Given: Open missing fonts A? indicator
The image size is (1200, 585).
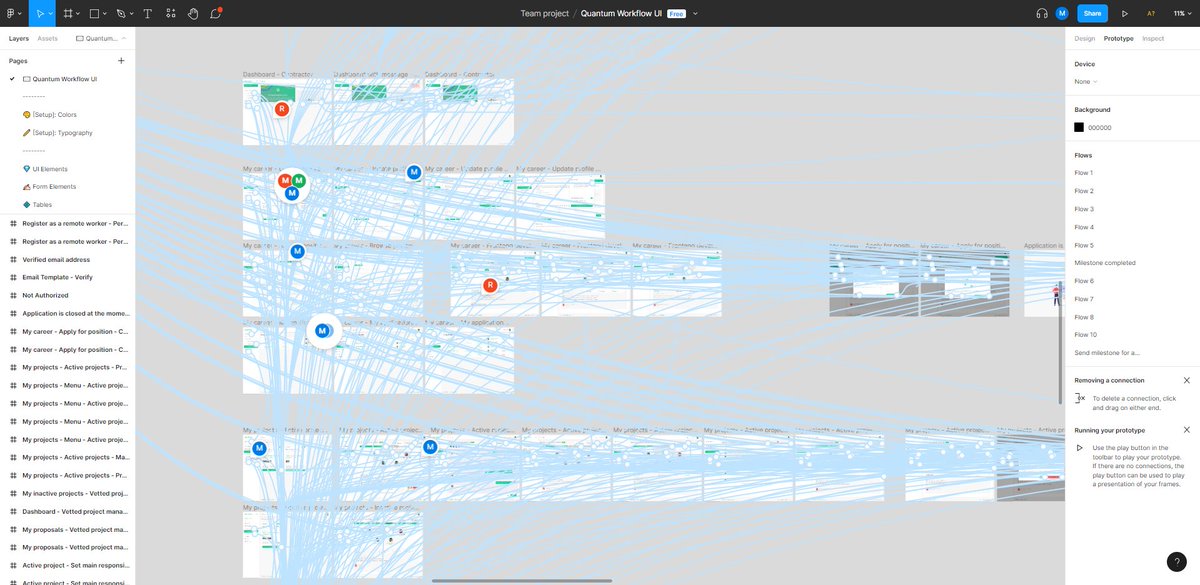Looking at the screenshot, I should point(1150,13).
